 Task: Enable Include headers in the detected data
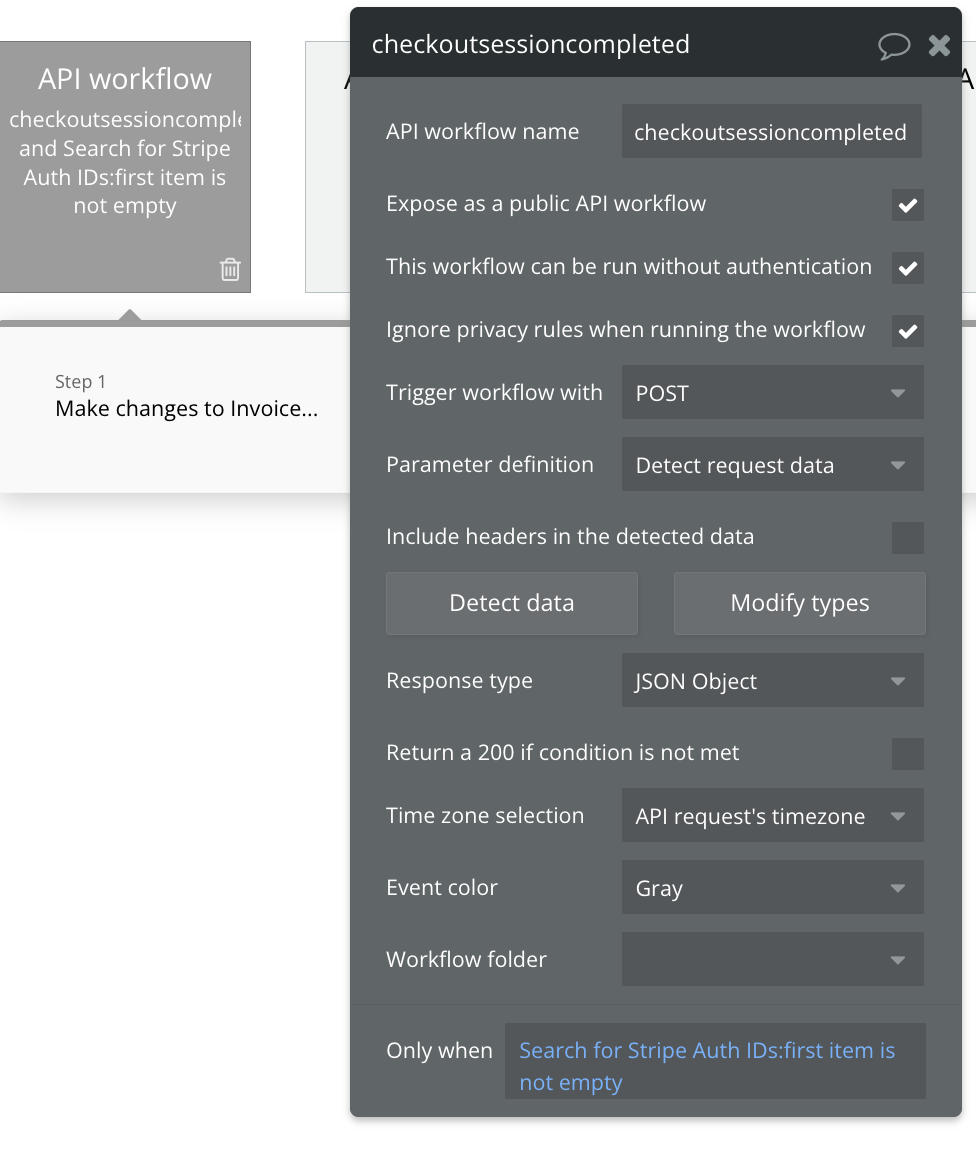point(907,538)
